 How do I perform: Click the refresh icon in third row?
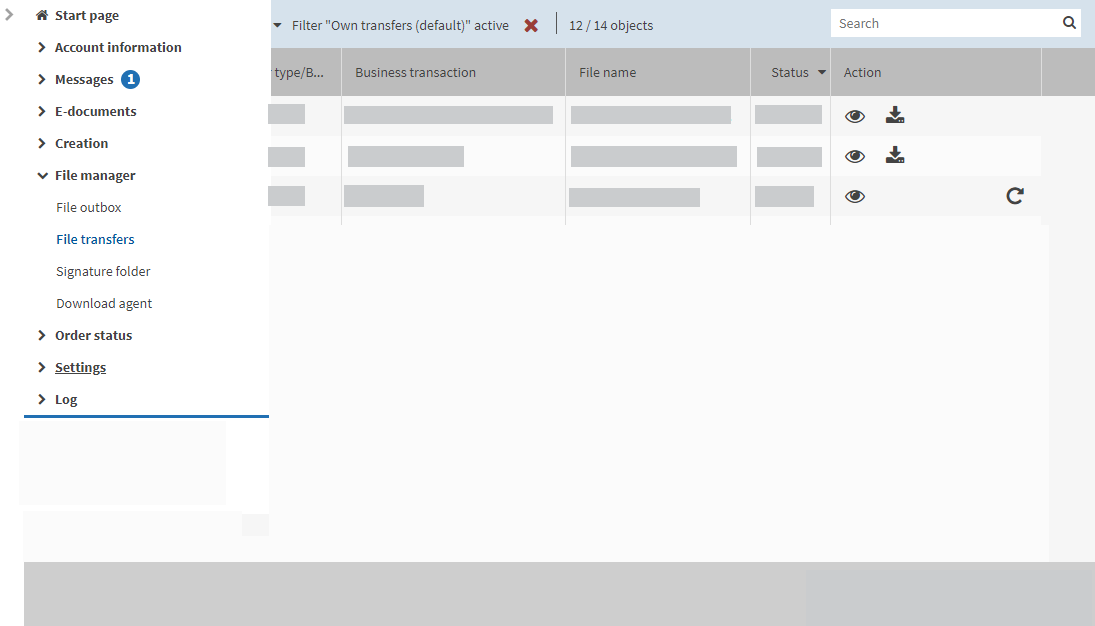[x=1015, y=196]
